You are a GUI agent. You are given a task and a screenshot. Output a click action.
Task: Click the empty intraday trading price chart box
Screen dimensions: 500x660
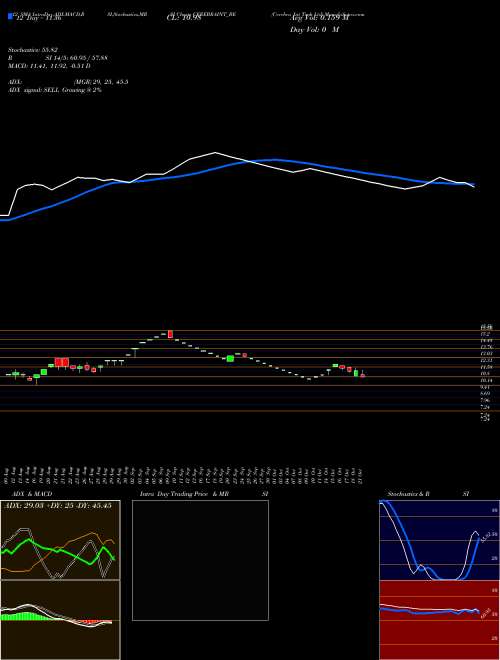pos(200,560)
